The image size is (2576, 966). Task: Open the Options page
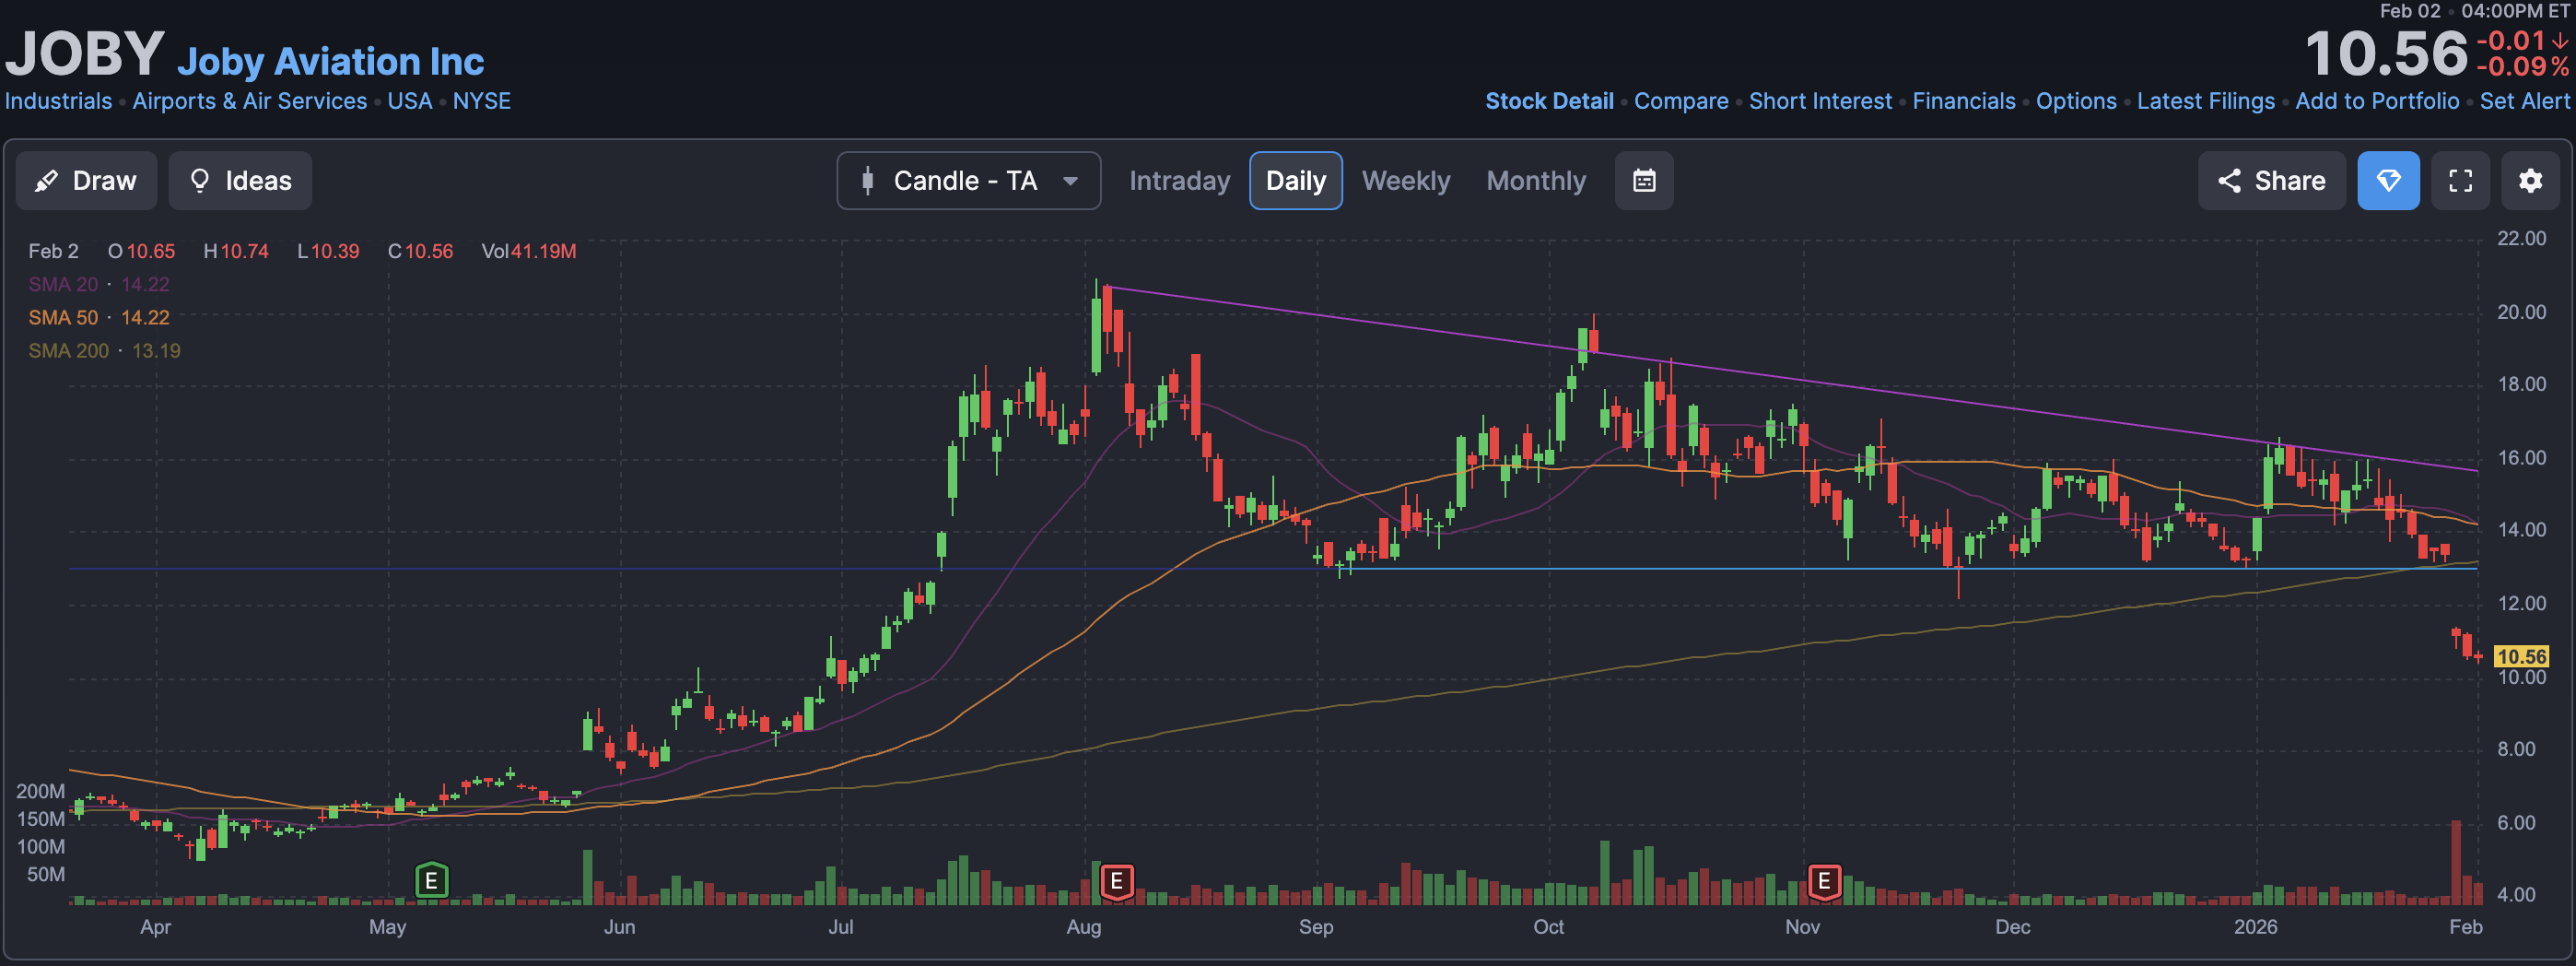click(2076, 101)
